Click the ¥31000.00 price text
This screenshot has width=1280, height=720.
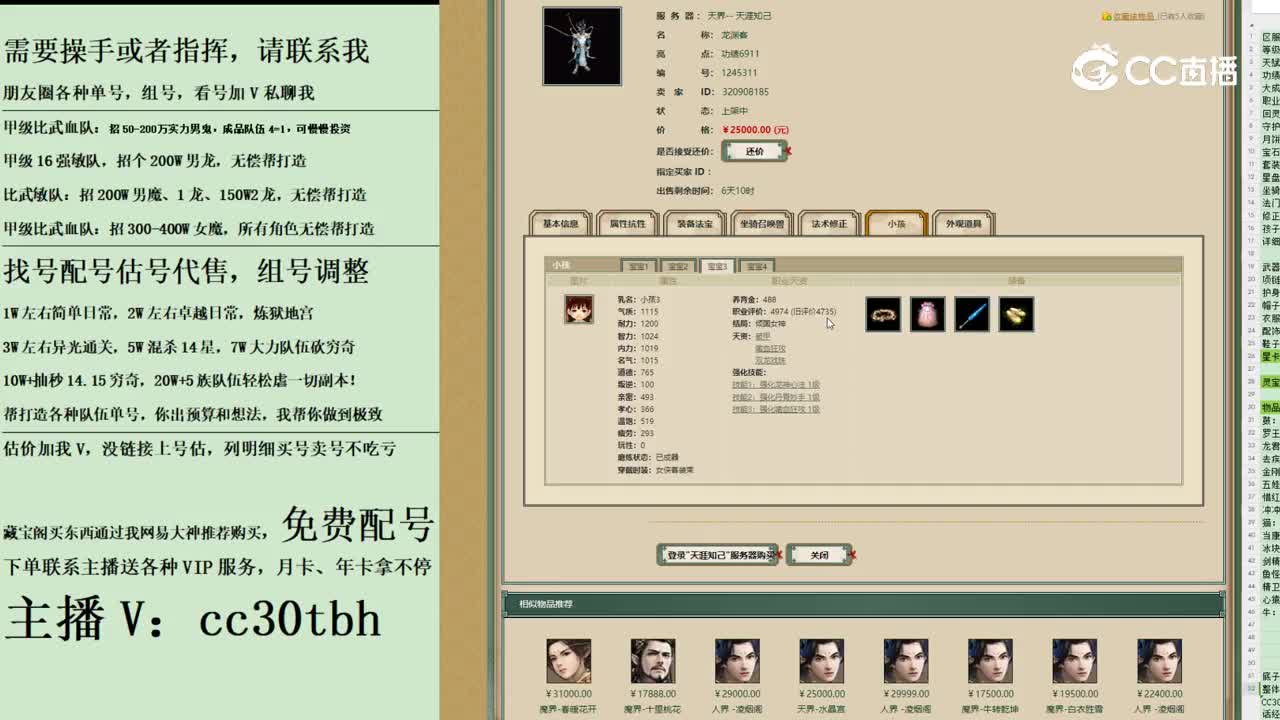[568, 694]
